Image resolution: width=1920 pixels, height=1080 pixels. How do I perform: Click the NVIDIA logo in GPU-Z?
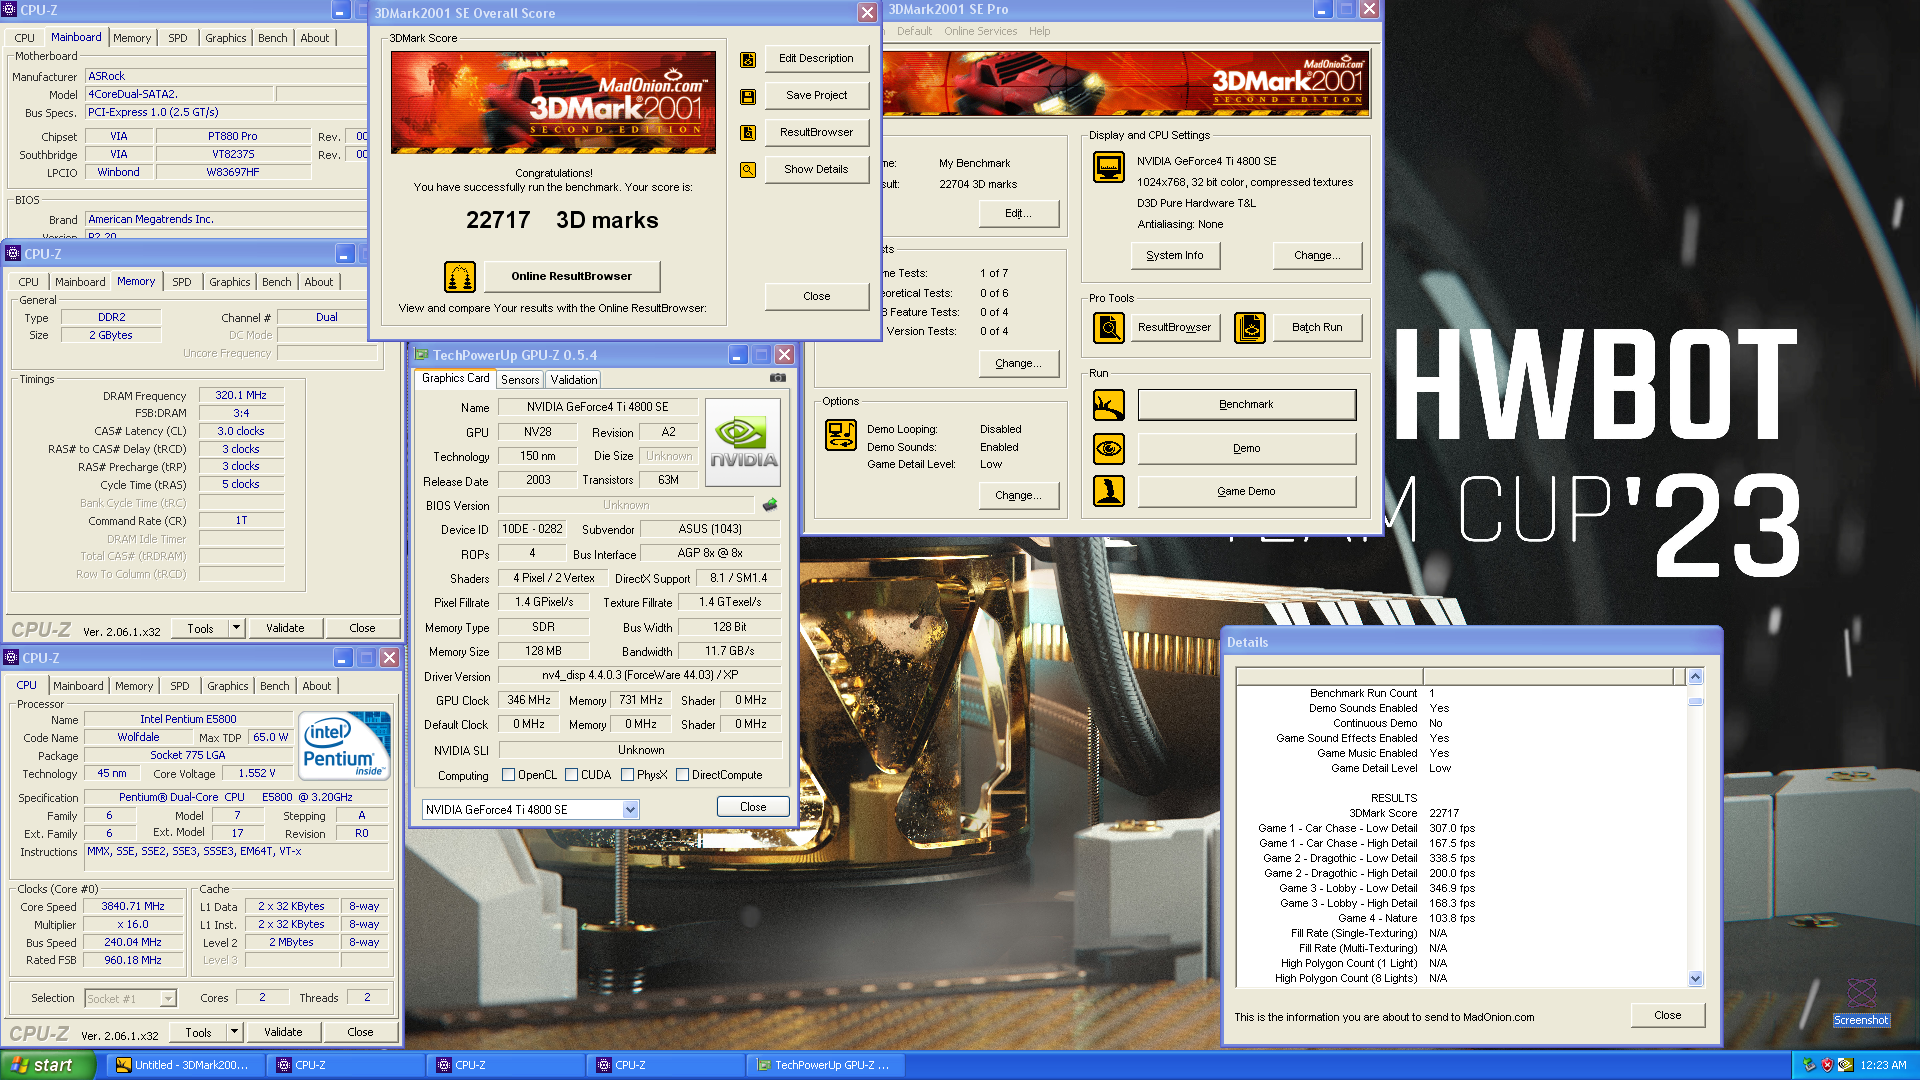tap(743, 442)
